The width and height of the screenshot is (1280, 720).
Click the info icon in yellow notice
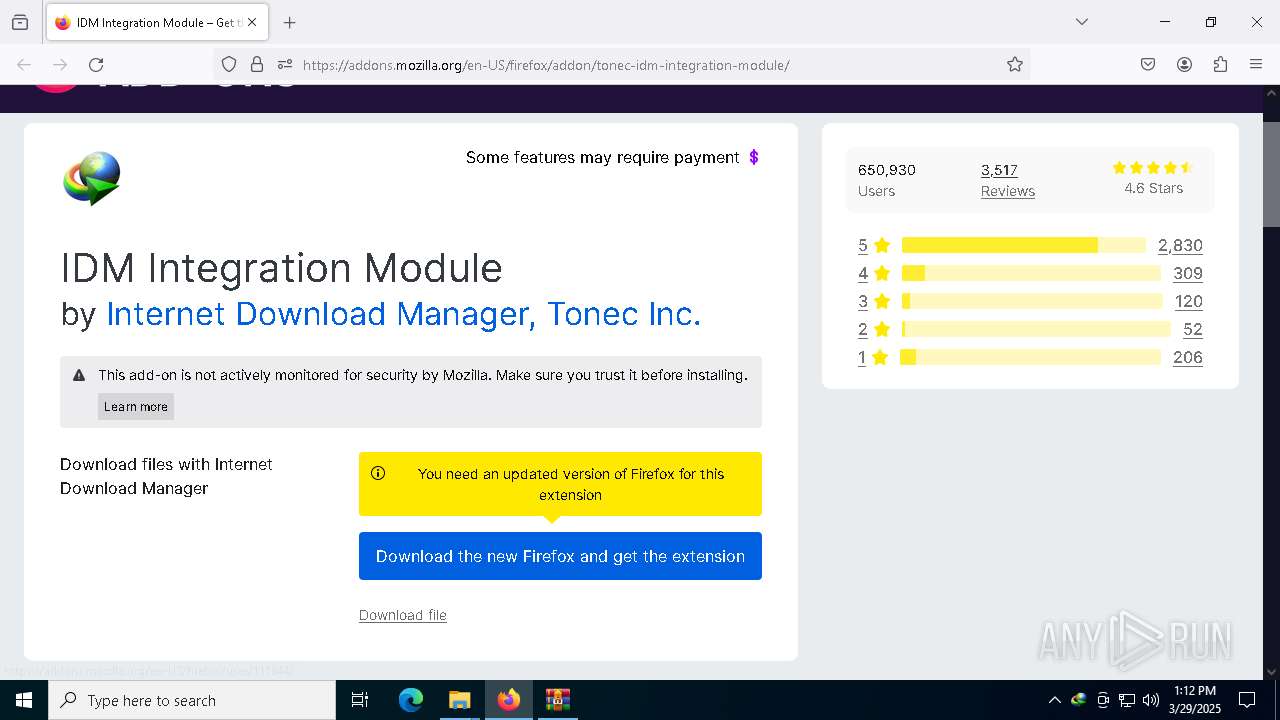[378, 473]
